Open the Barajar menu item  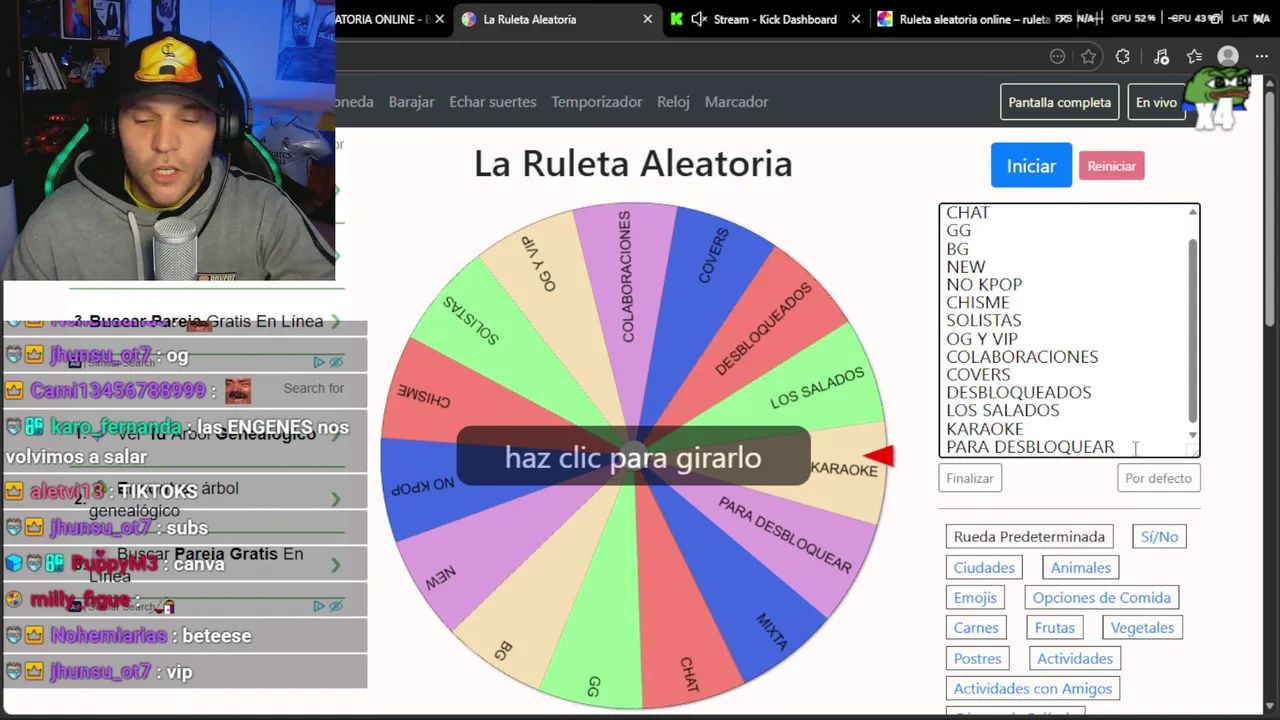pos(411,102)
